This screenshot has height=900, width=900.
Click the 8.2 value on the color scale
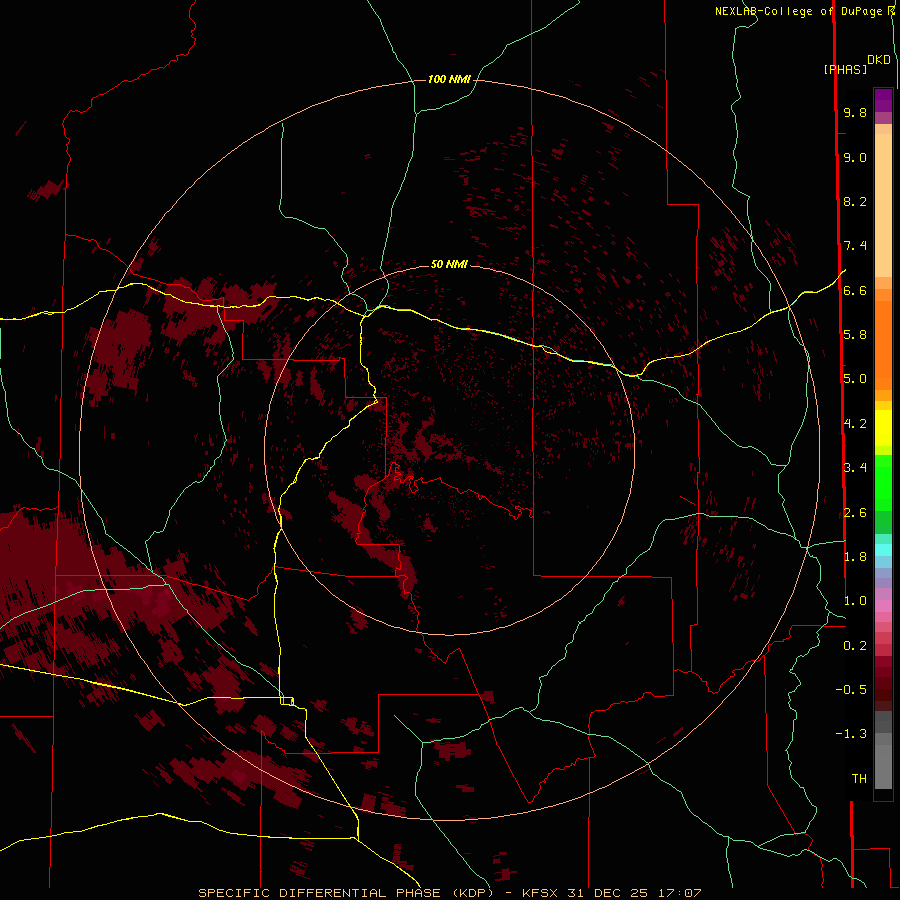coord(855,201)
